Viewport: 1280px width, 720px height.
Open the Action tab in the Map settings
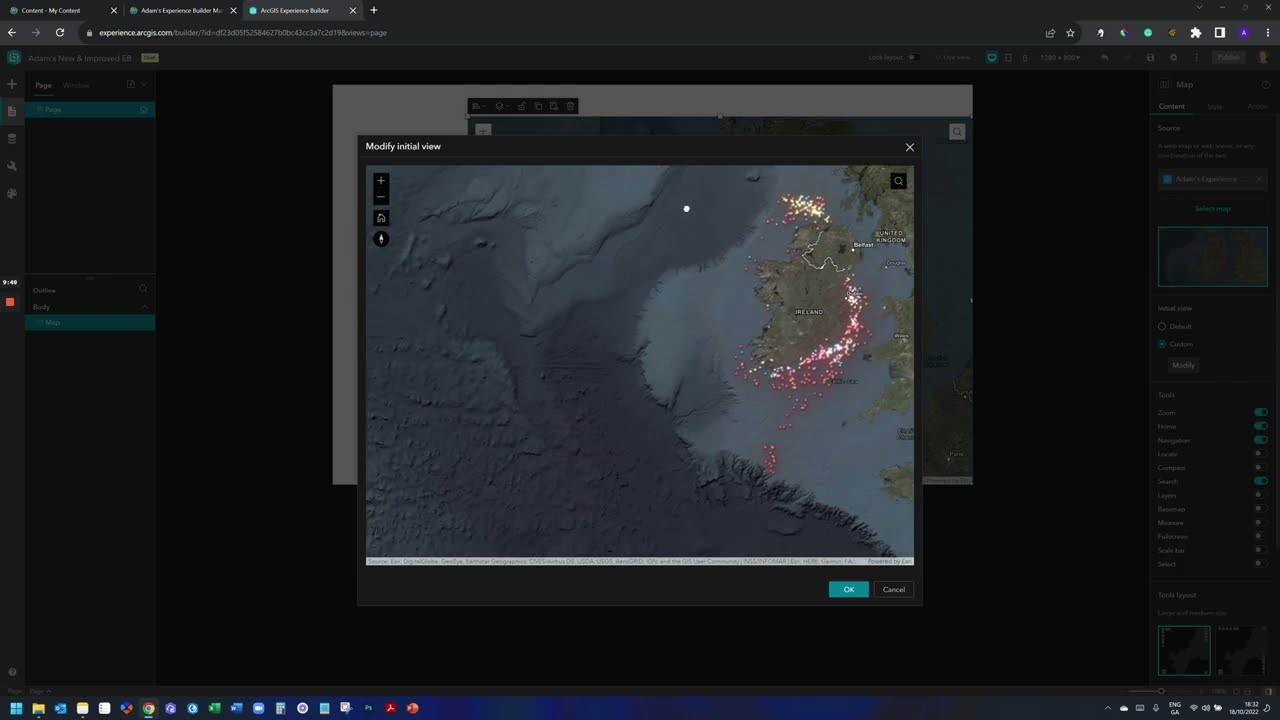pos(1257,106)
